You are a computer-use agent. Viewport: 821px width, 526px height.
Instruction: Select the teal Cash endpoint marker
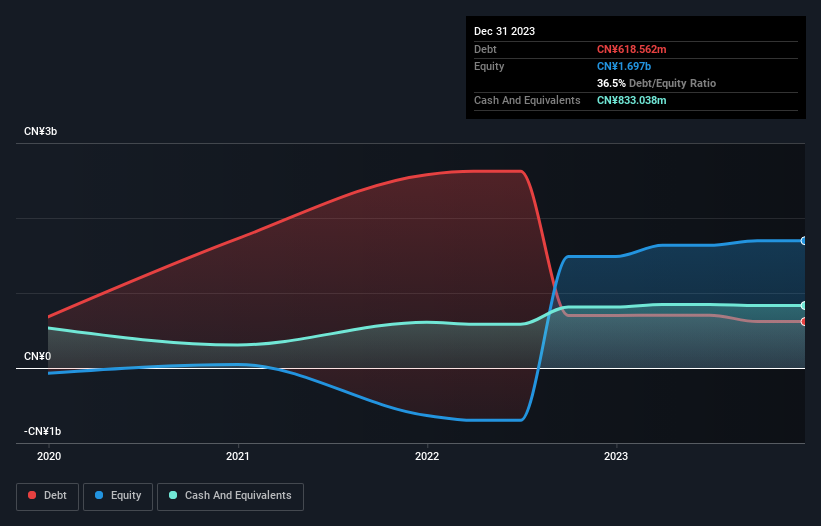coord(804,306)
